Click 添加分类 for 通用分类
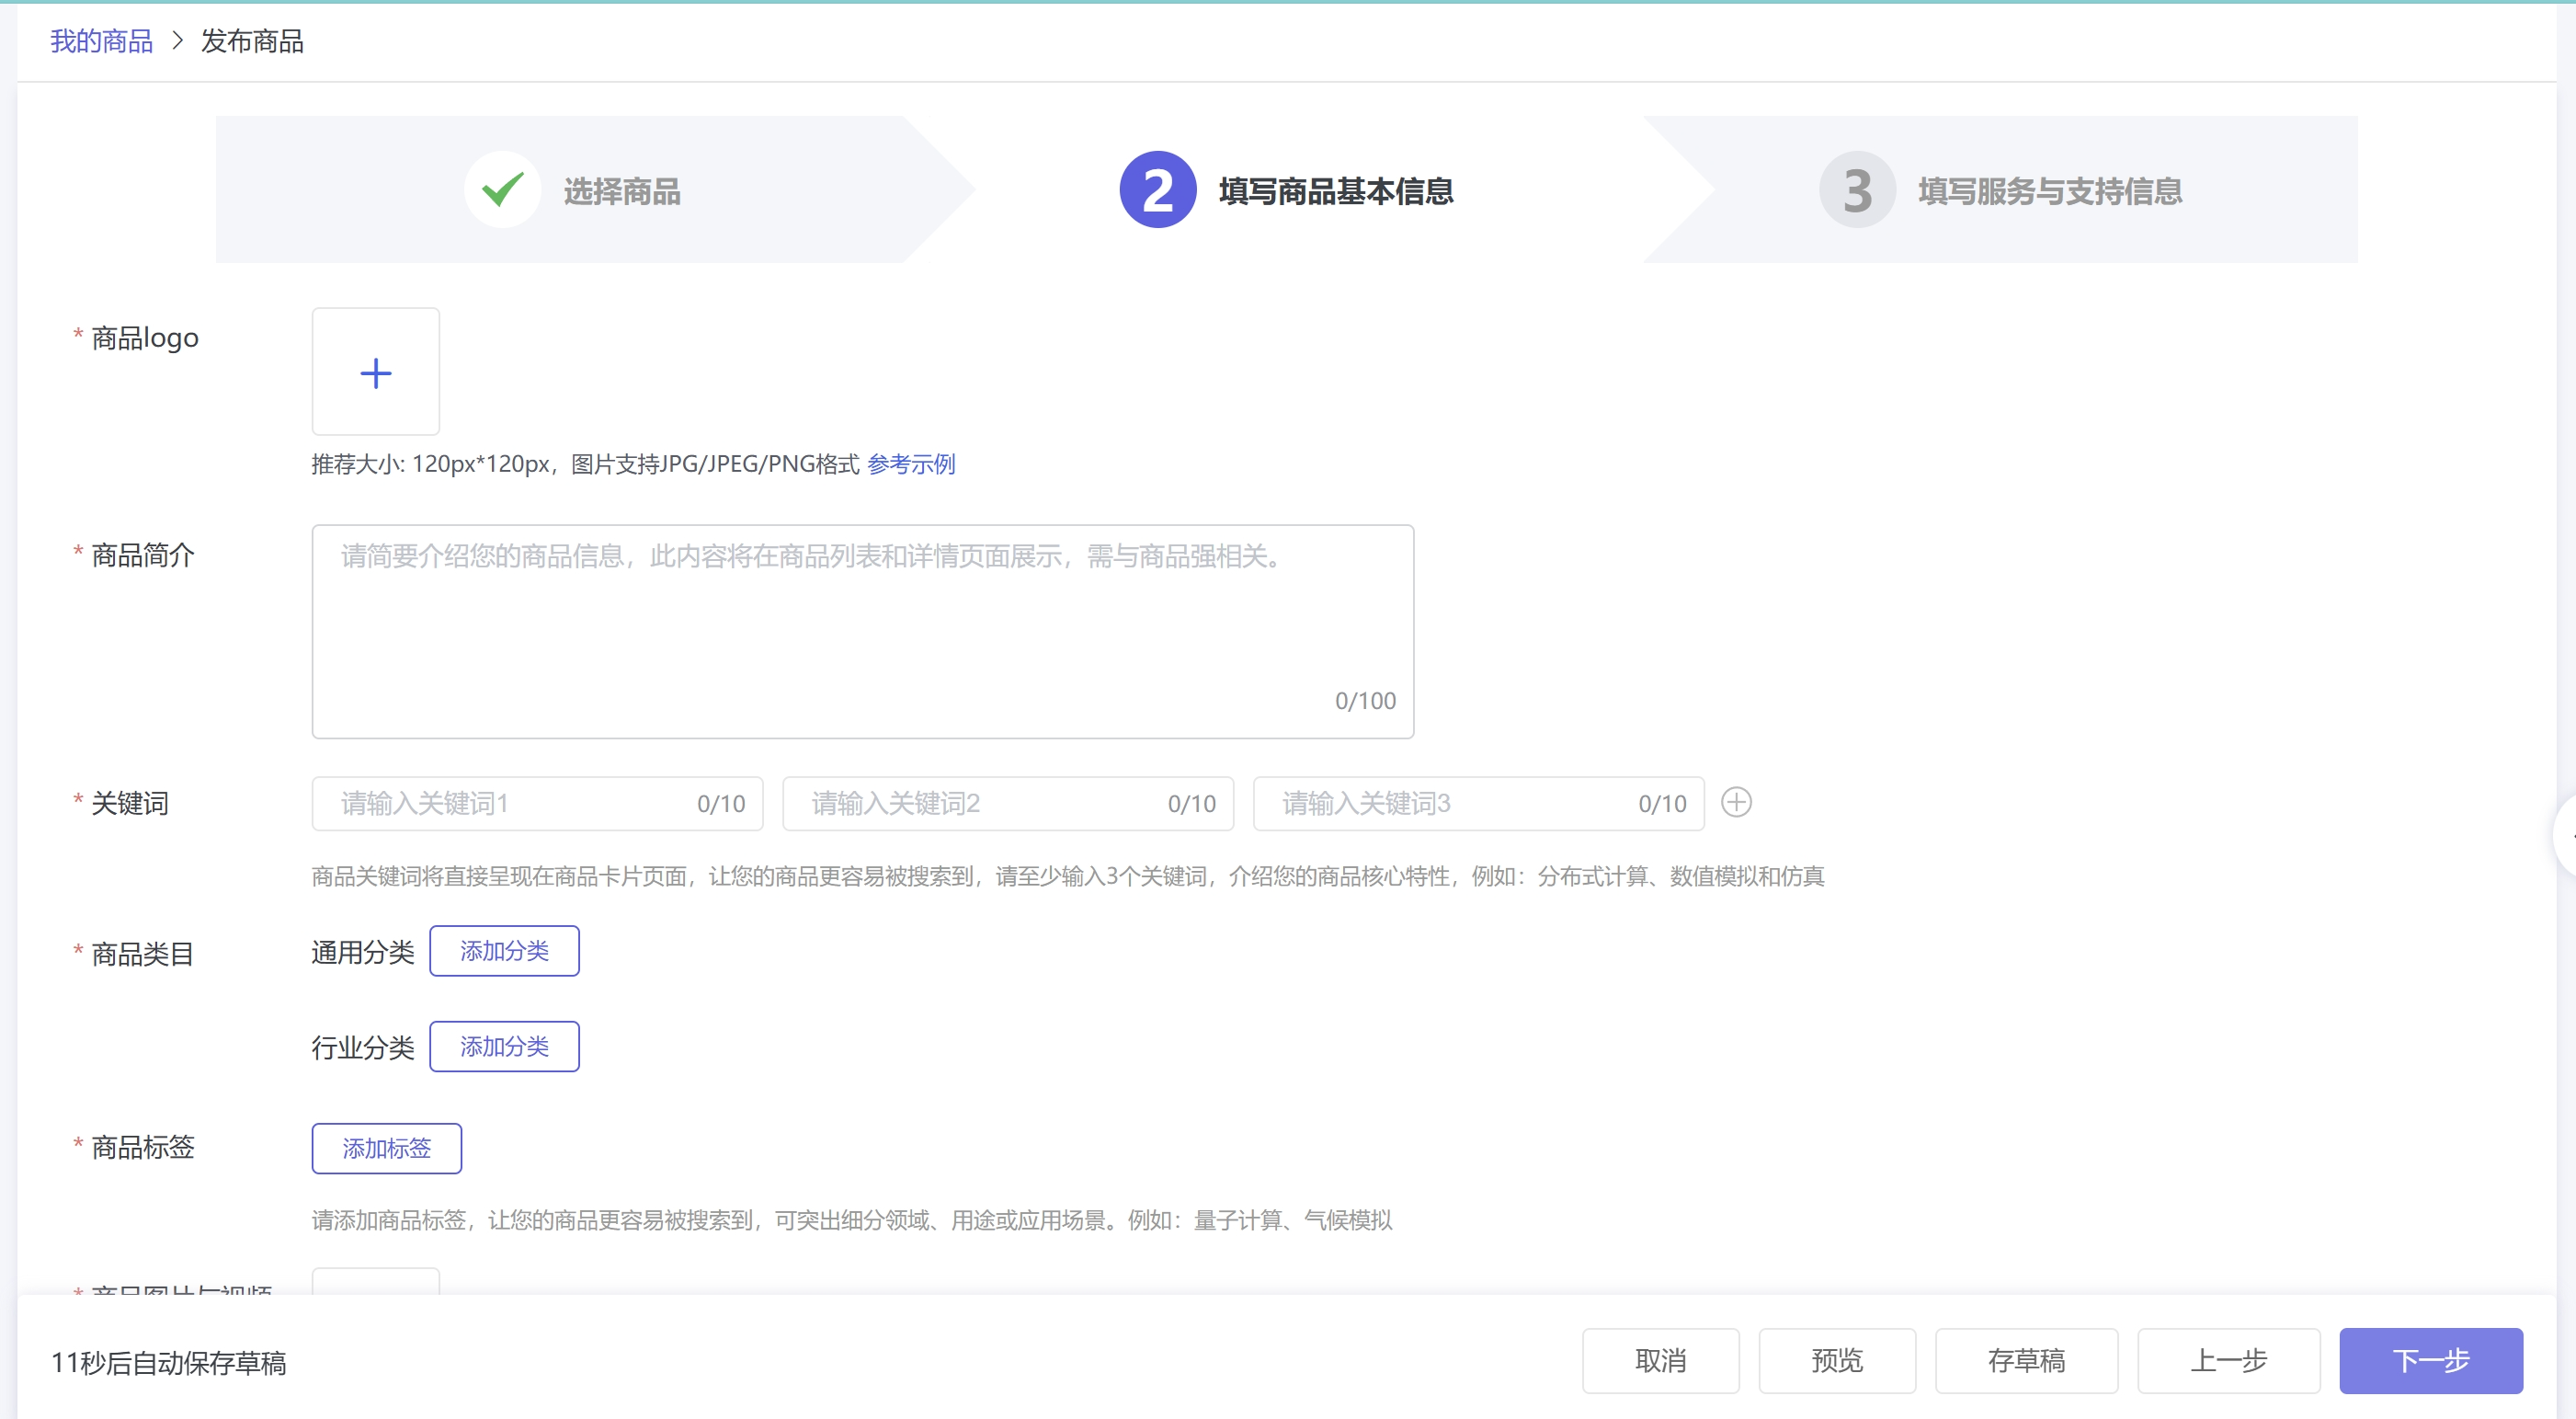Viewport: 2576px width, 1419px height. pyautogui.click(x=504, y=951)
